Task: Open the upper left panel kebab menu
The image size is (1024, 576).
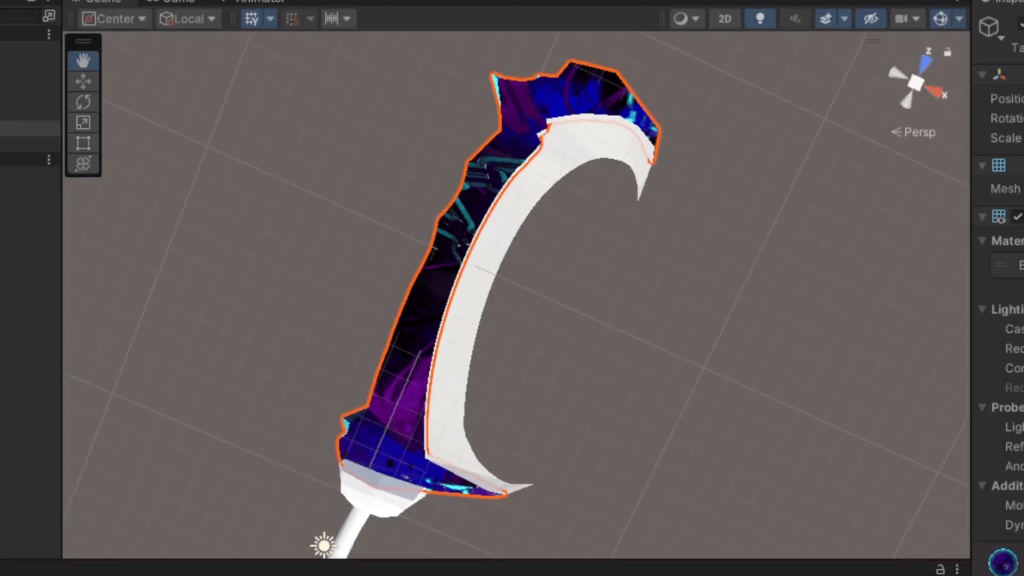Action: pyautogui.click(x=49, y=34)
